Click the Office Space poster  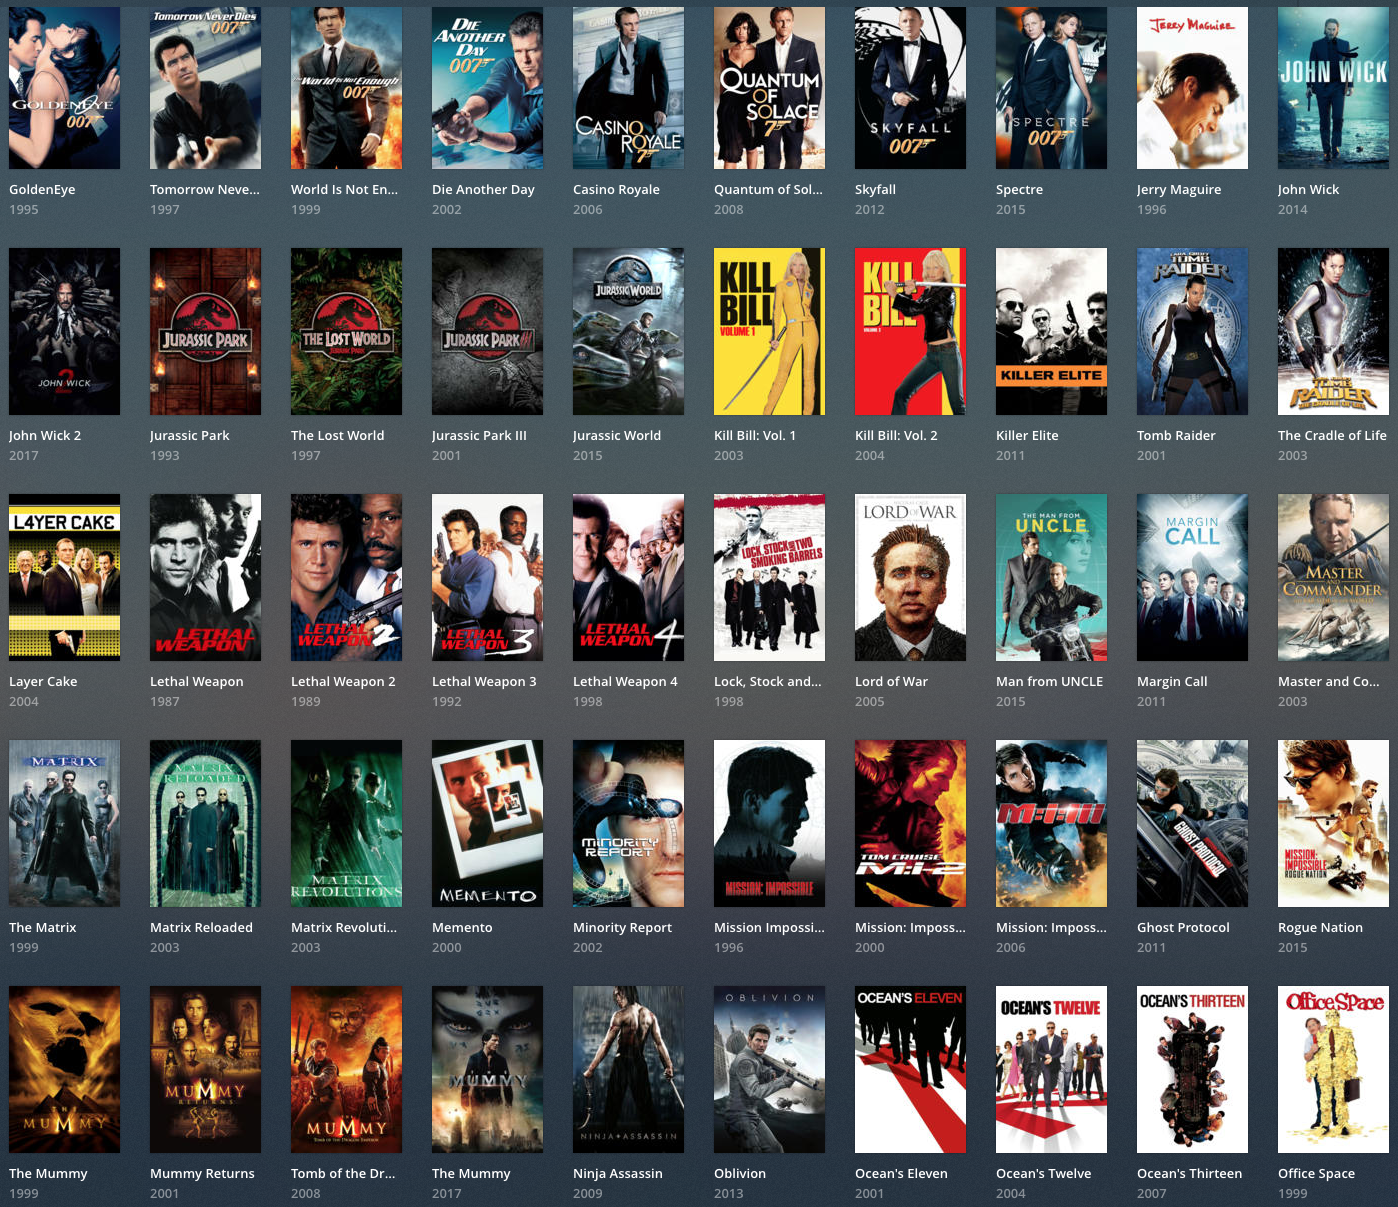(1333, 1069)
